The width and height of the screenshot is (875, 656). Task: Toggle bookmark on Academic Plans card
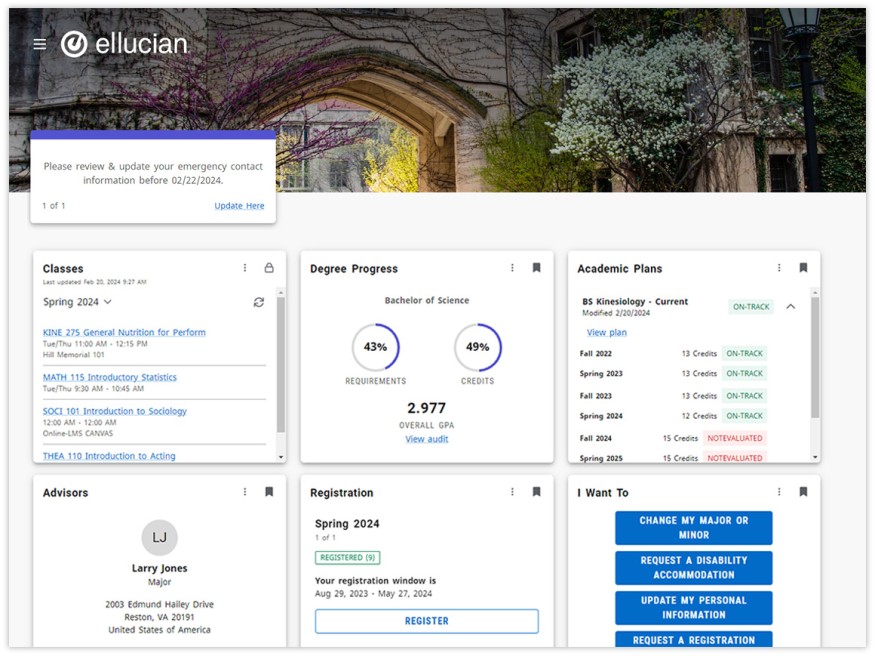pos(803,268)
